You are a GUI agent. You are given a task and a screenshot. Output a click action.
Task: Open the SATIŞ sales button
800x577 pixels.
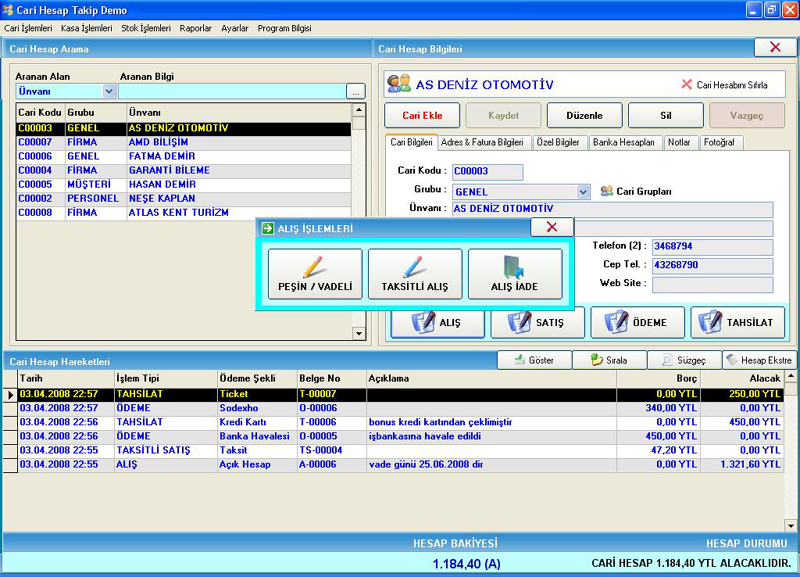tap(537, 322)
